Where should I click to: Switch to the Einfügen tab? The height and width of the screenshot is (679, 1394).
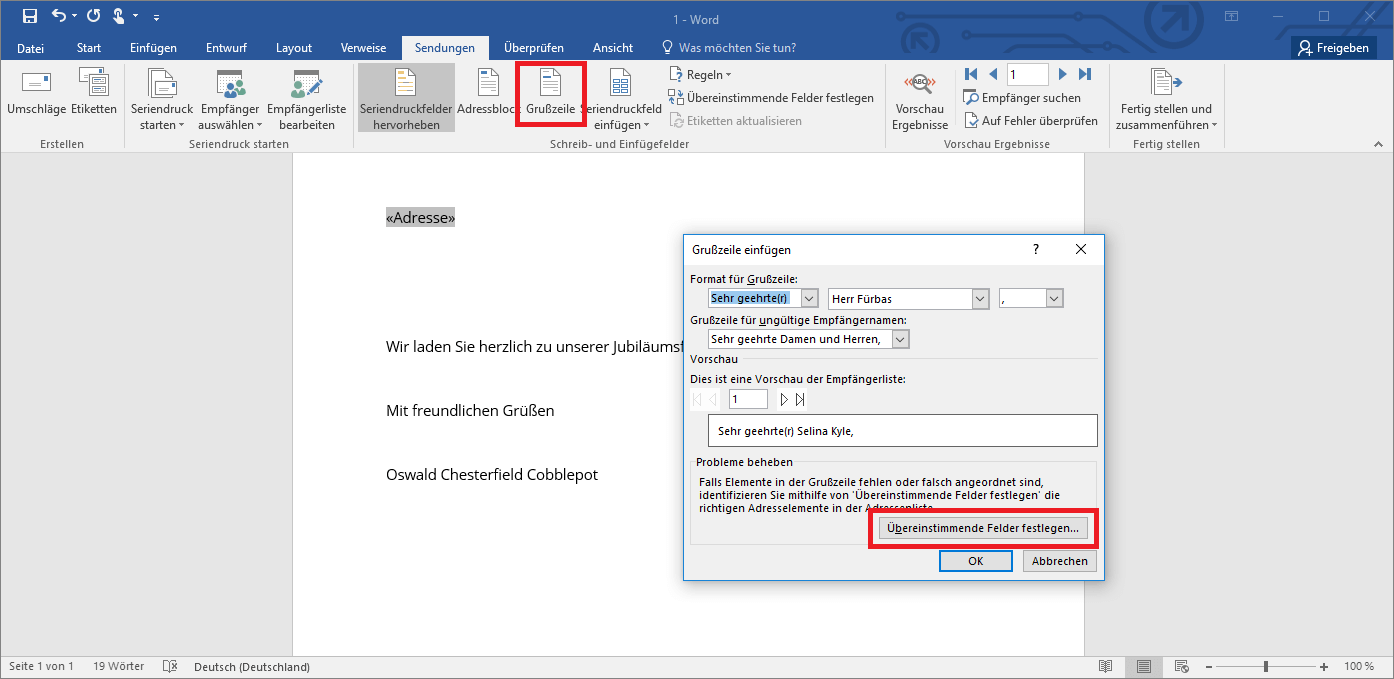[153, 48]
